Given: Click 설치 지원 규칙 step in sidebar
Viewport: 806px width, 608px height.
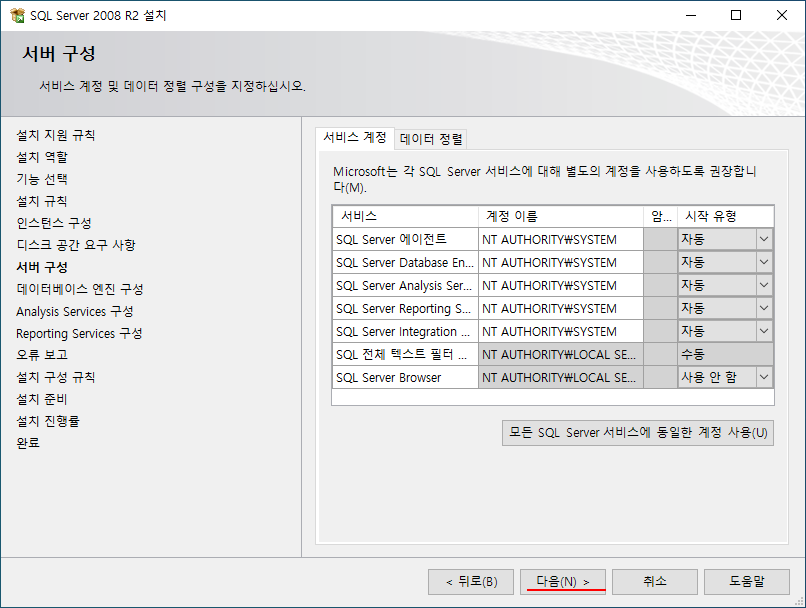Looking at the screenshot, I should [x=56, y=135].
